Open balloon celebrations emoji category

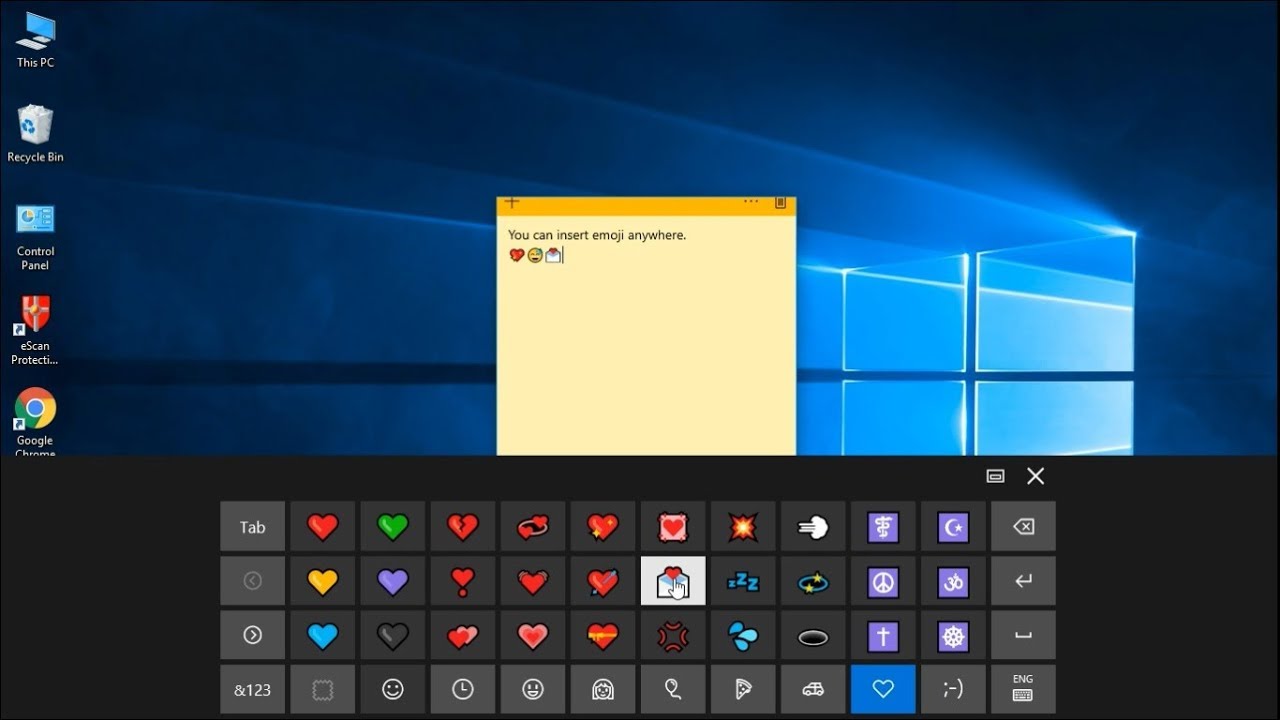[672, 689]
